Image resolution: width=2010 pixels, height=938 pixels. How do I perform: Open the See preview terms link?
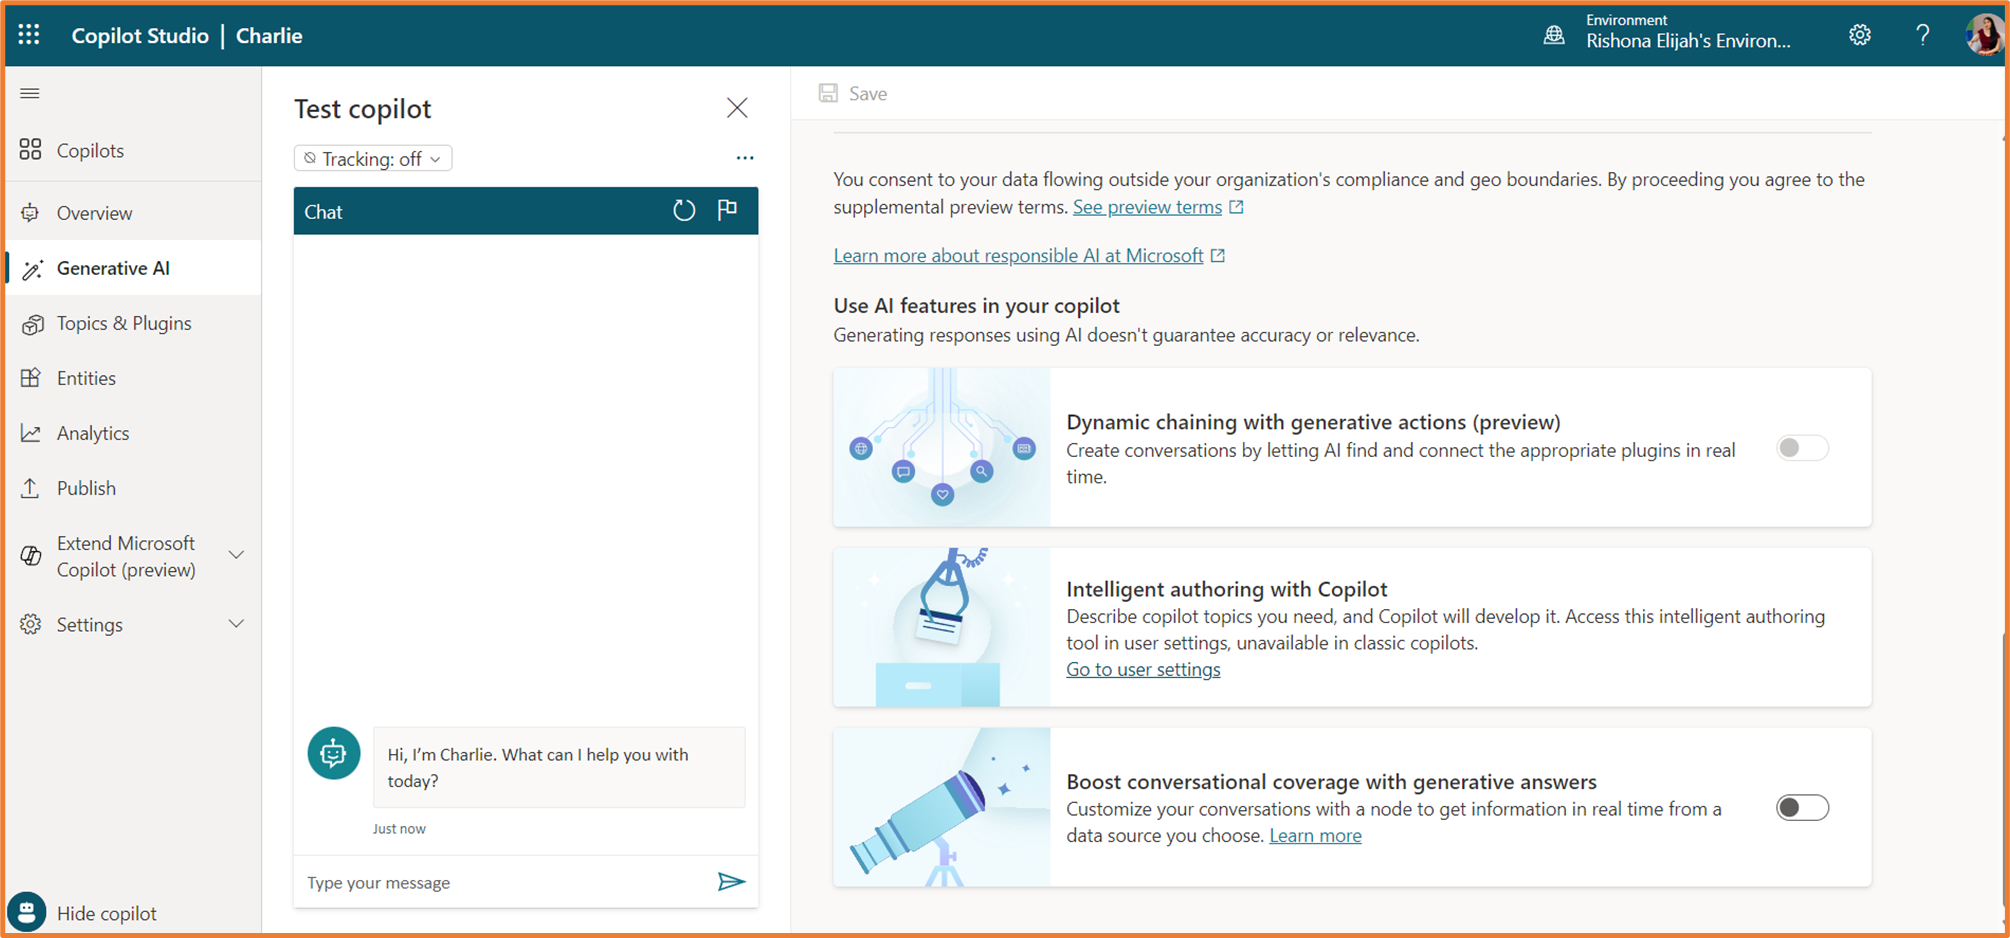pyautogui.click(x=1147, y=207)
